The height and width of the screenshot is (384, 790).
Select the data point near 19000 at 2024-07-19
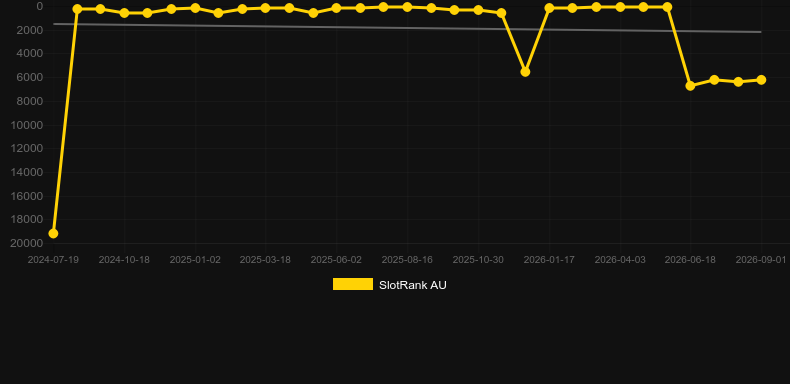53,233
